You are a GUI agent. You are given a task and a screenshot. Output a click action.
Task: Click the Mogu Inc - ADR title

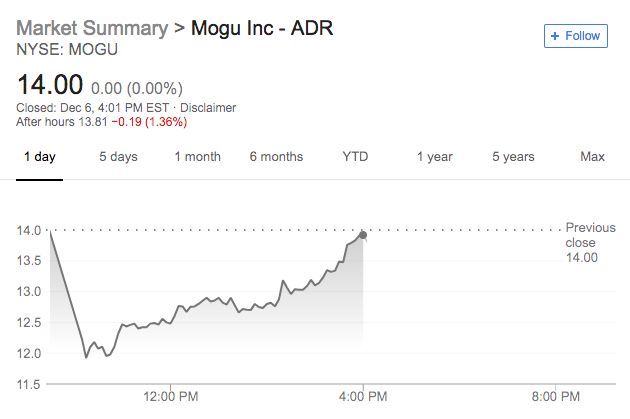tap(261, 27)
